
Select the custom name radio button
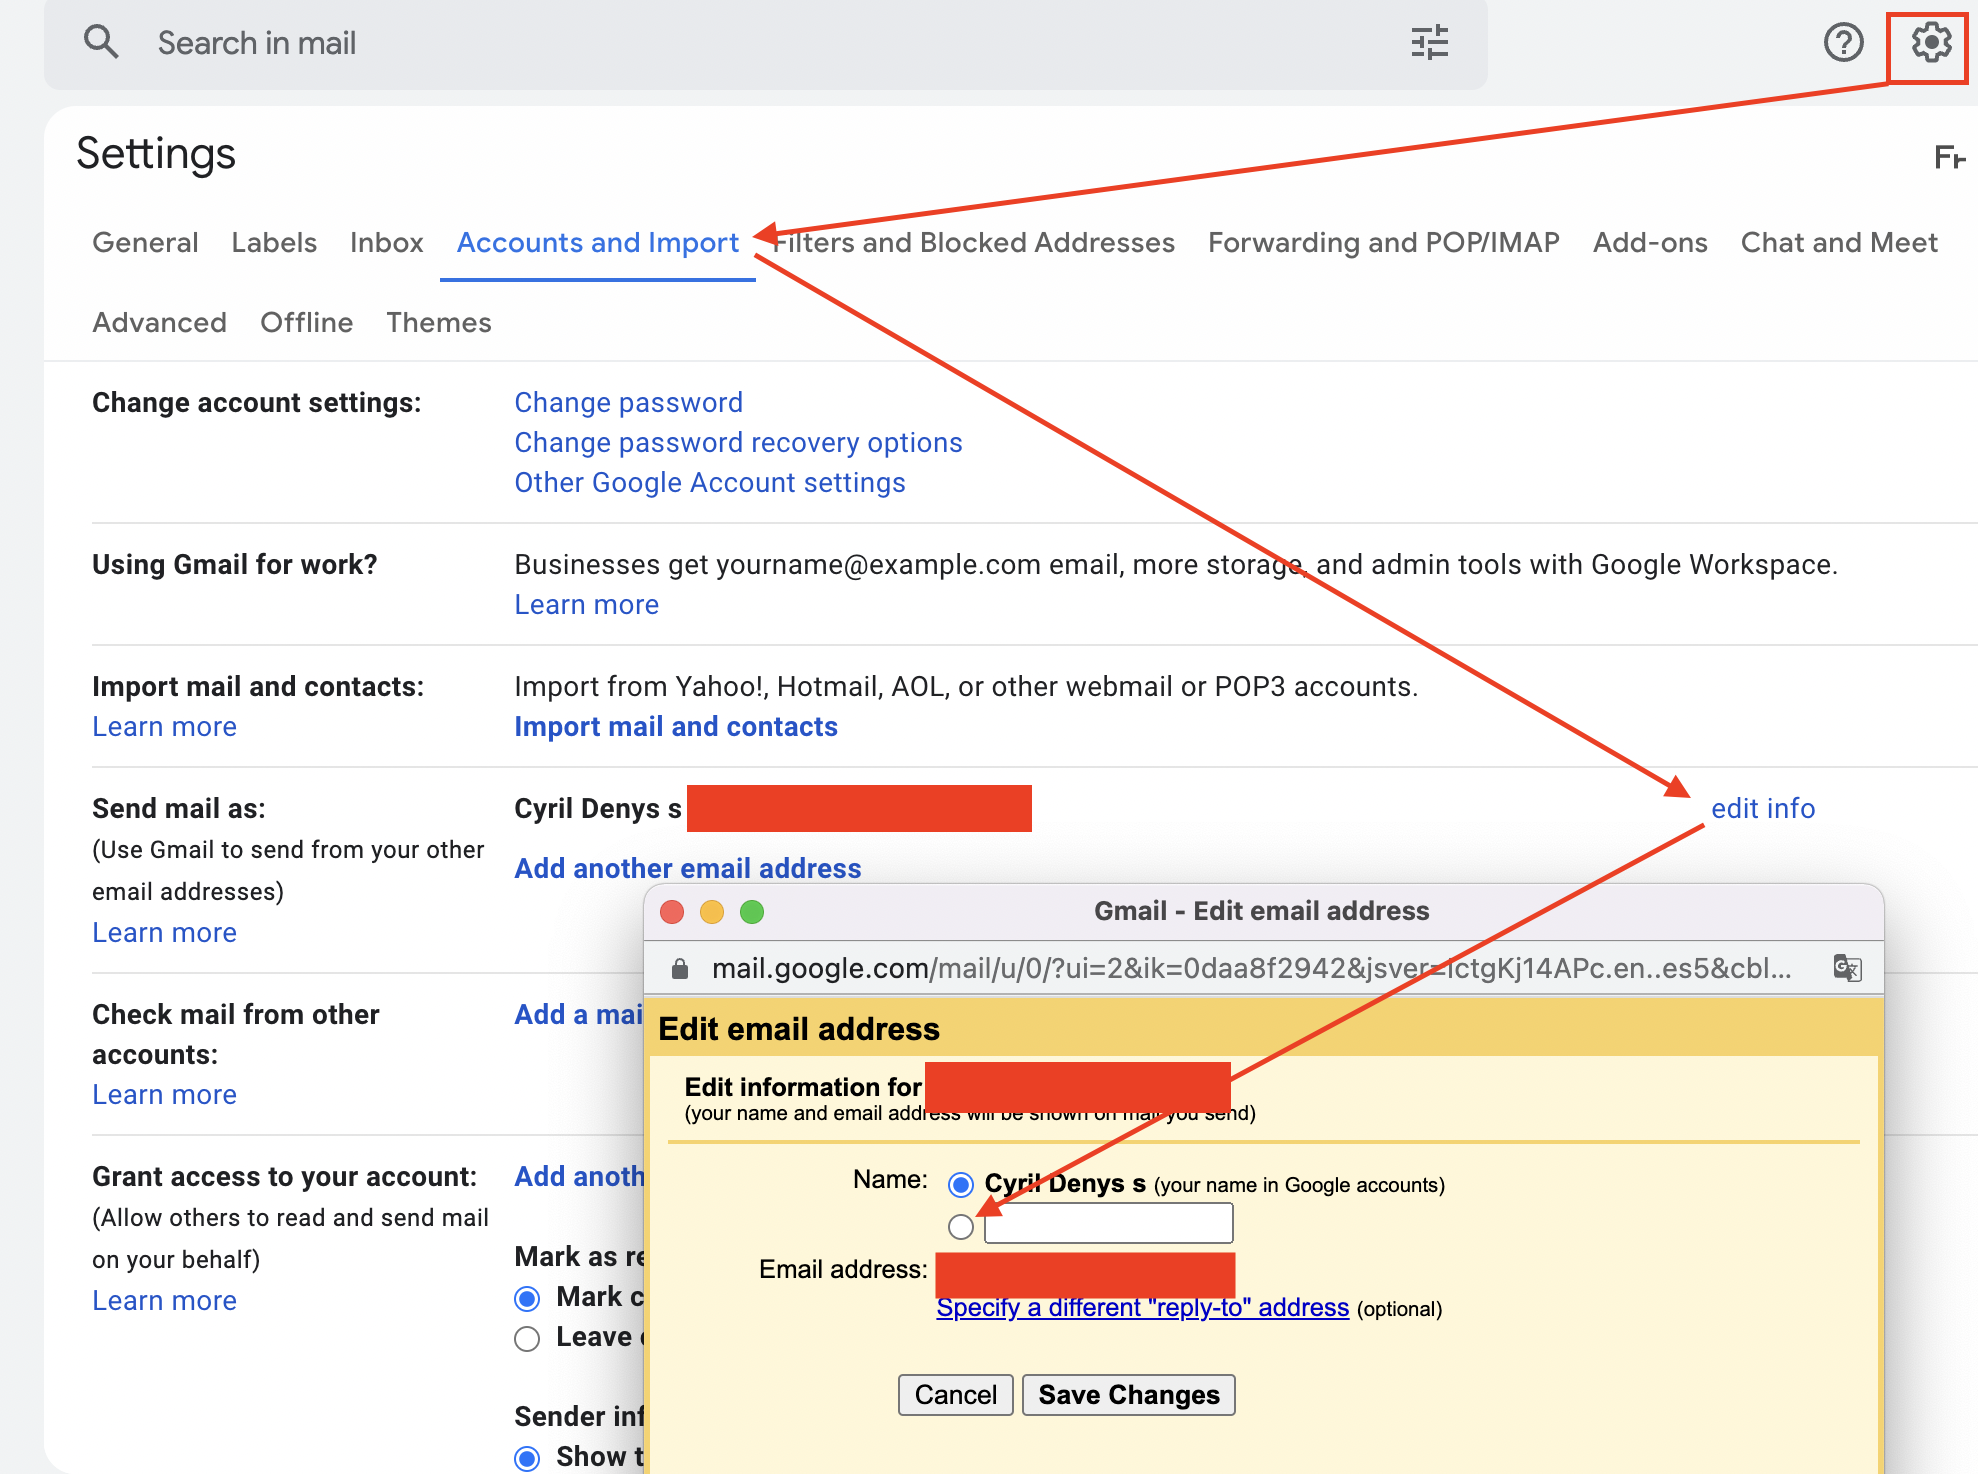click(961, 1226)
